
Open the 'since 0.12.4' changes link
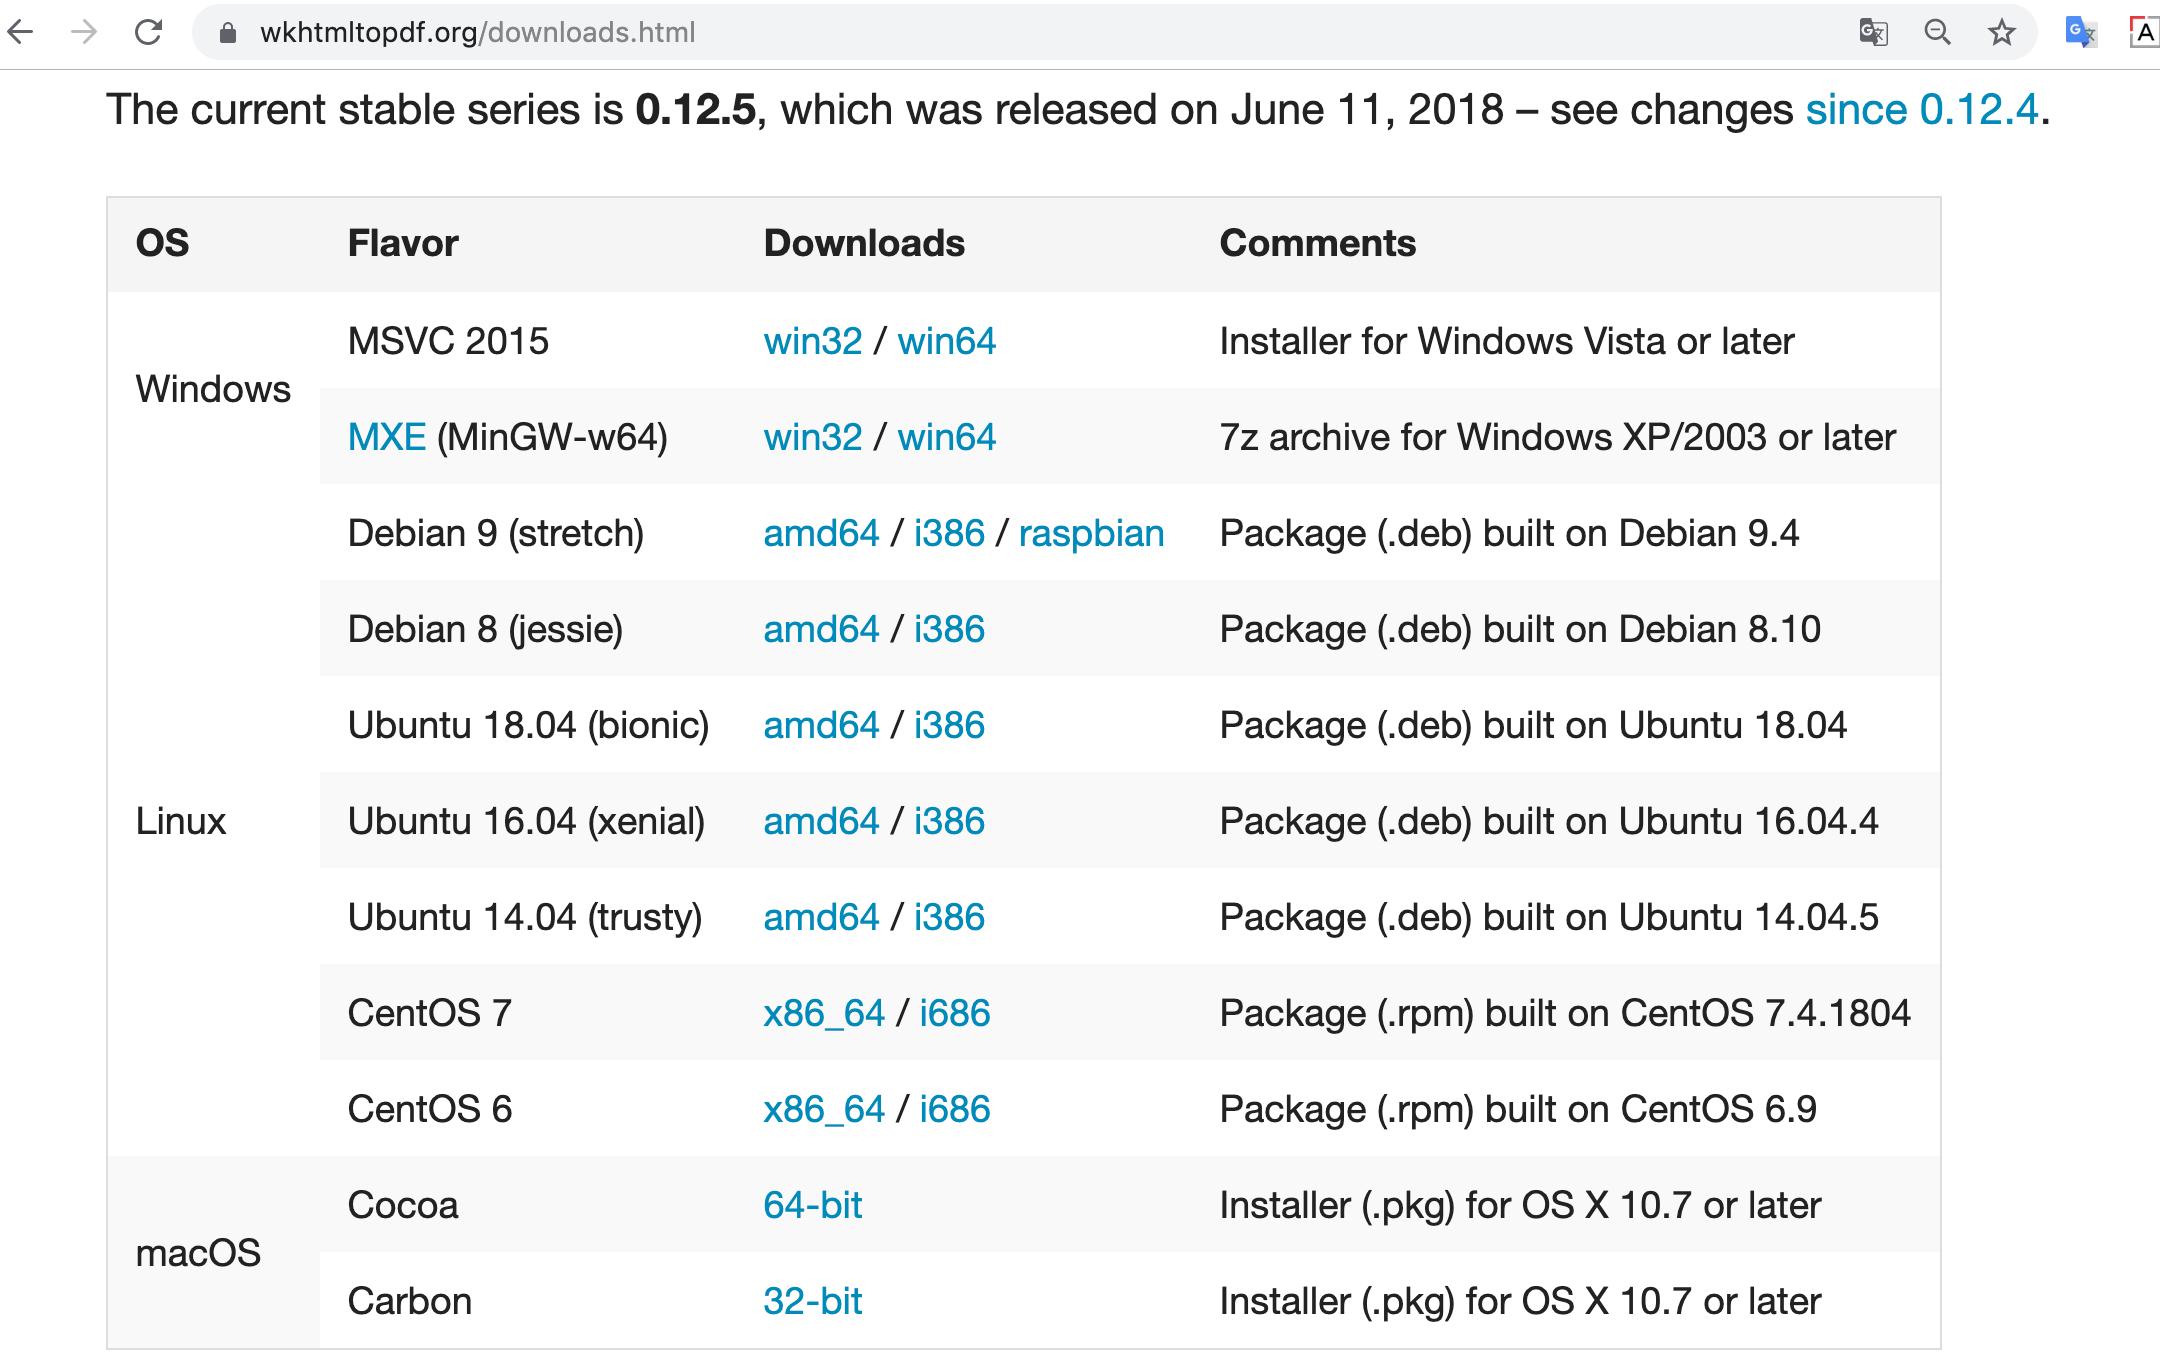(1921, 110)
